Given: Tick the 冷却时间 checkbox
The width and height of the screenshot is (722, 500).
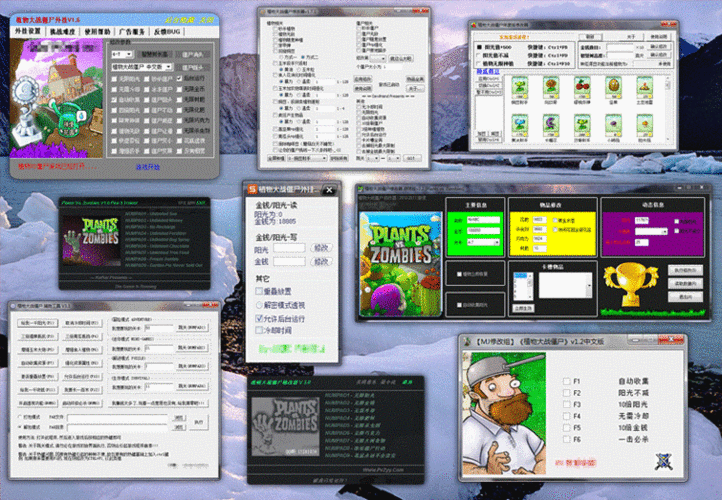Looking at the screenshot, I should click(259, 330).
